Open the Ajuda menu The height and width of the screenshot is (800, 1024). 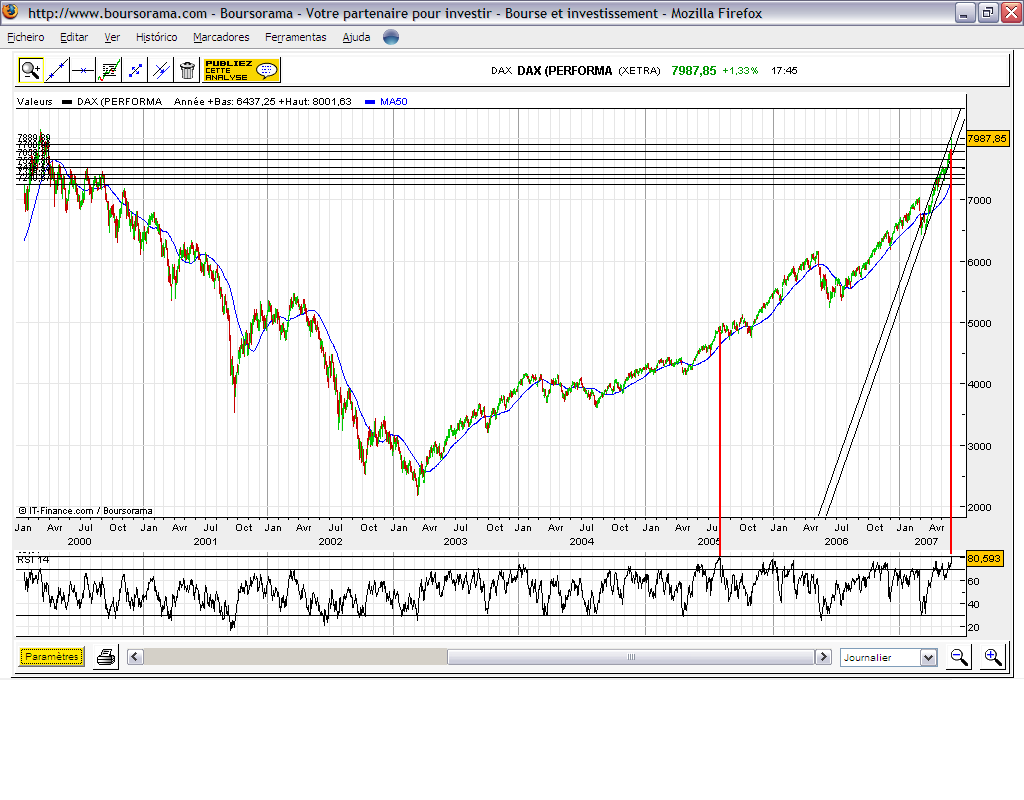pos(356,37)
